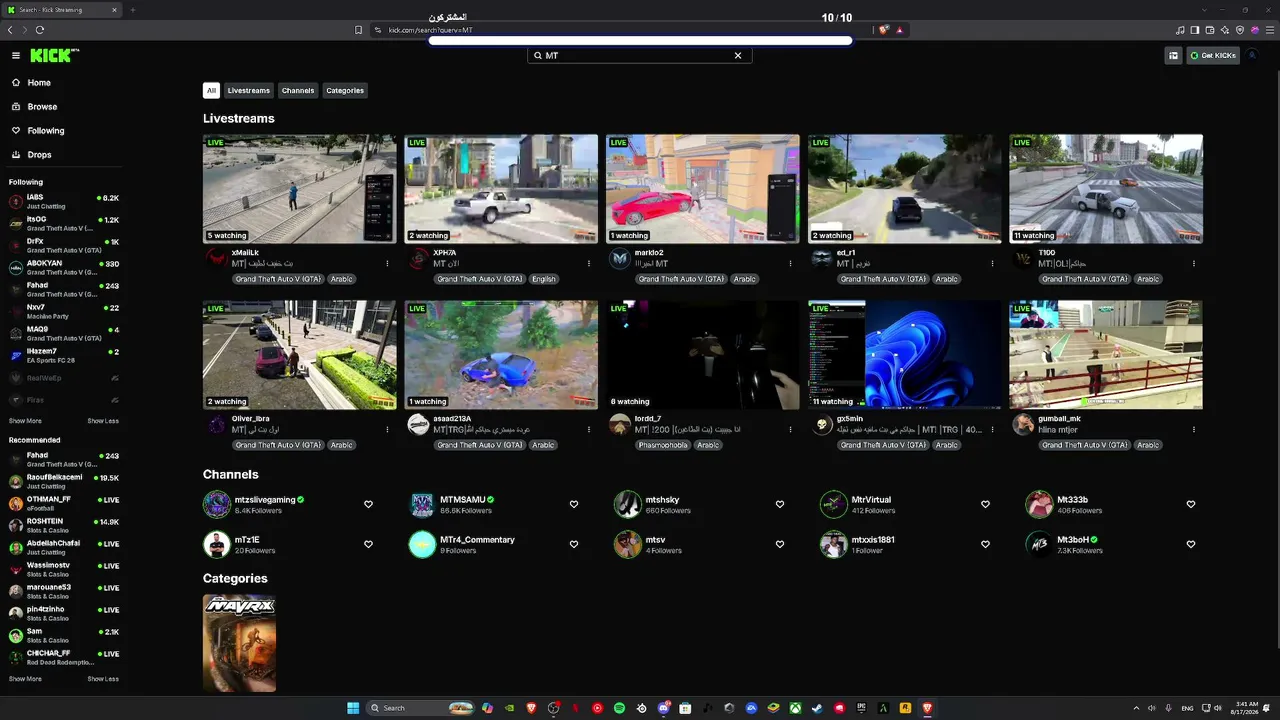Open the three-dot menu for marklo2's stream
This screenshot has height=720, width=1280.
click(790, 263)
